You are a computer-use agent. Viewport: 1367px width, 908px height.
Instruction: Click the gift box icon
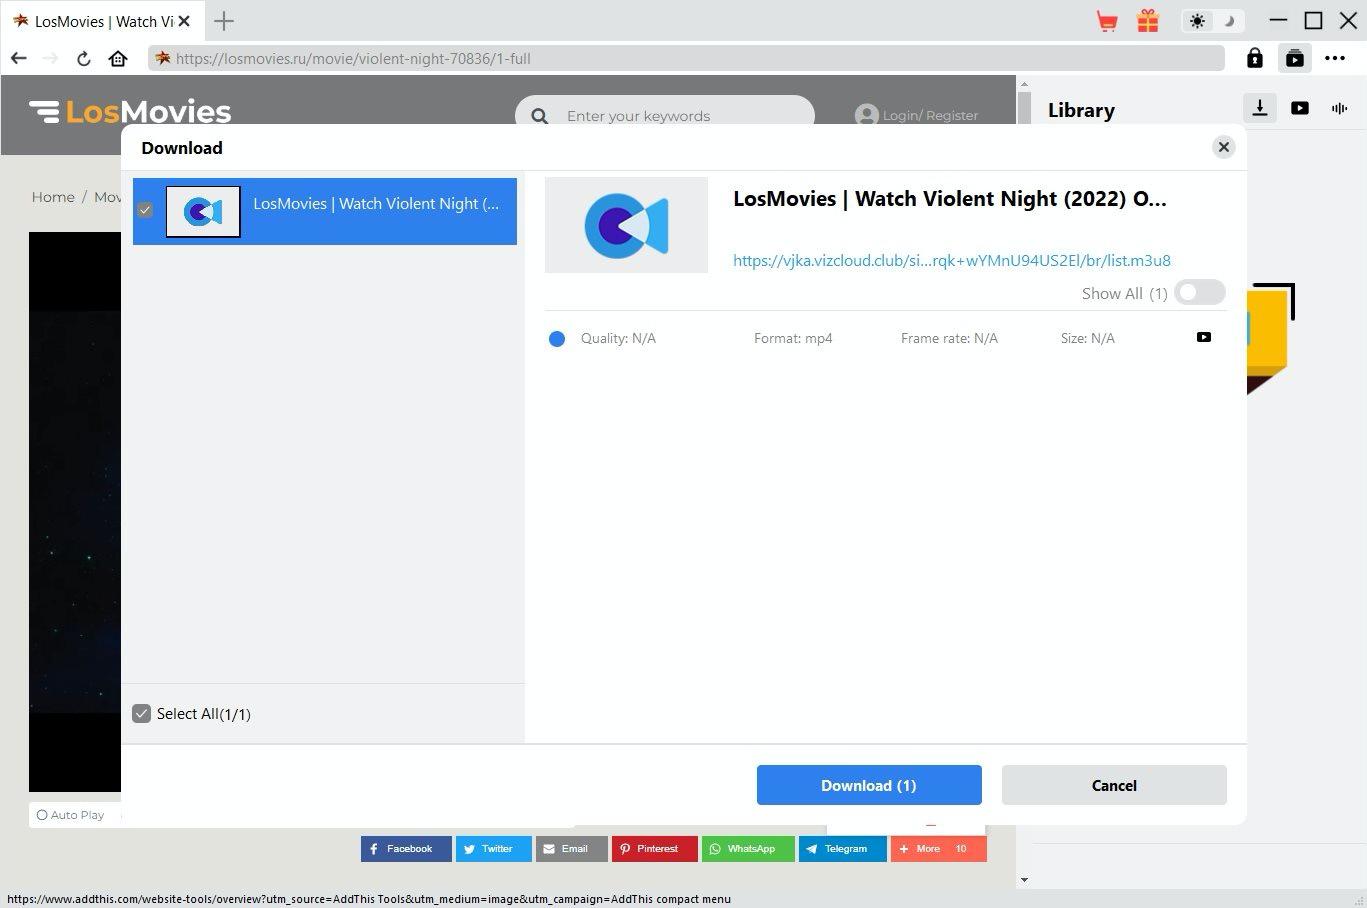pyautogui.click(x=1148, y=21)
